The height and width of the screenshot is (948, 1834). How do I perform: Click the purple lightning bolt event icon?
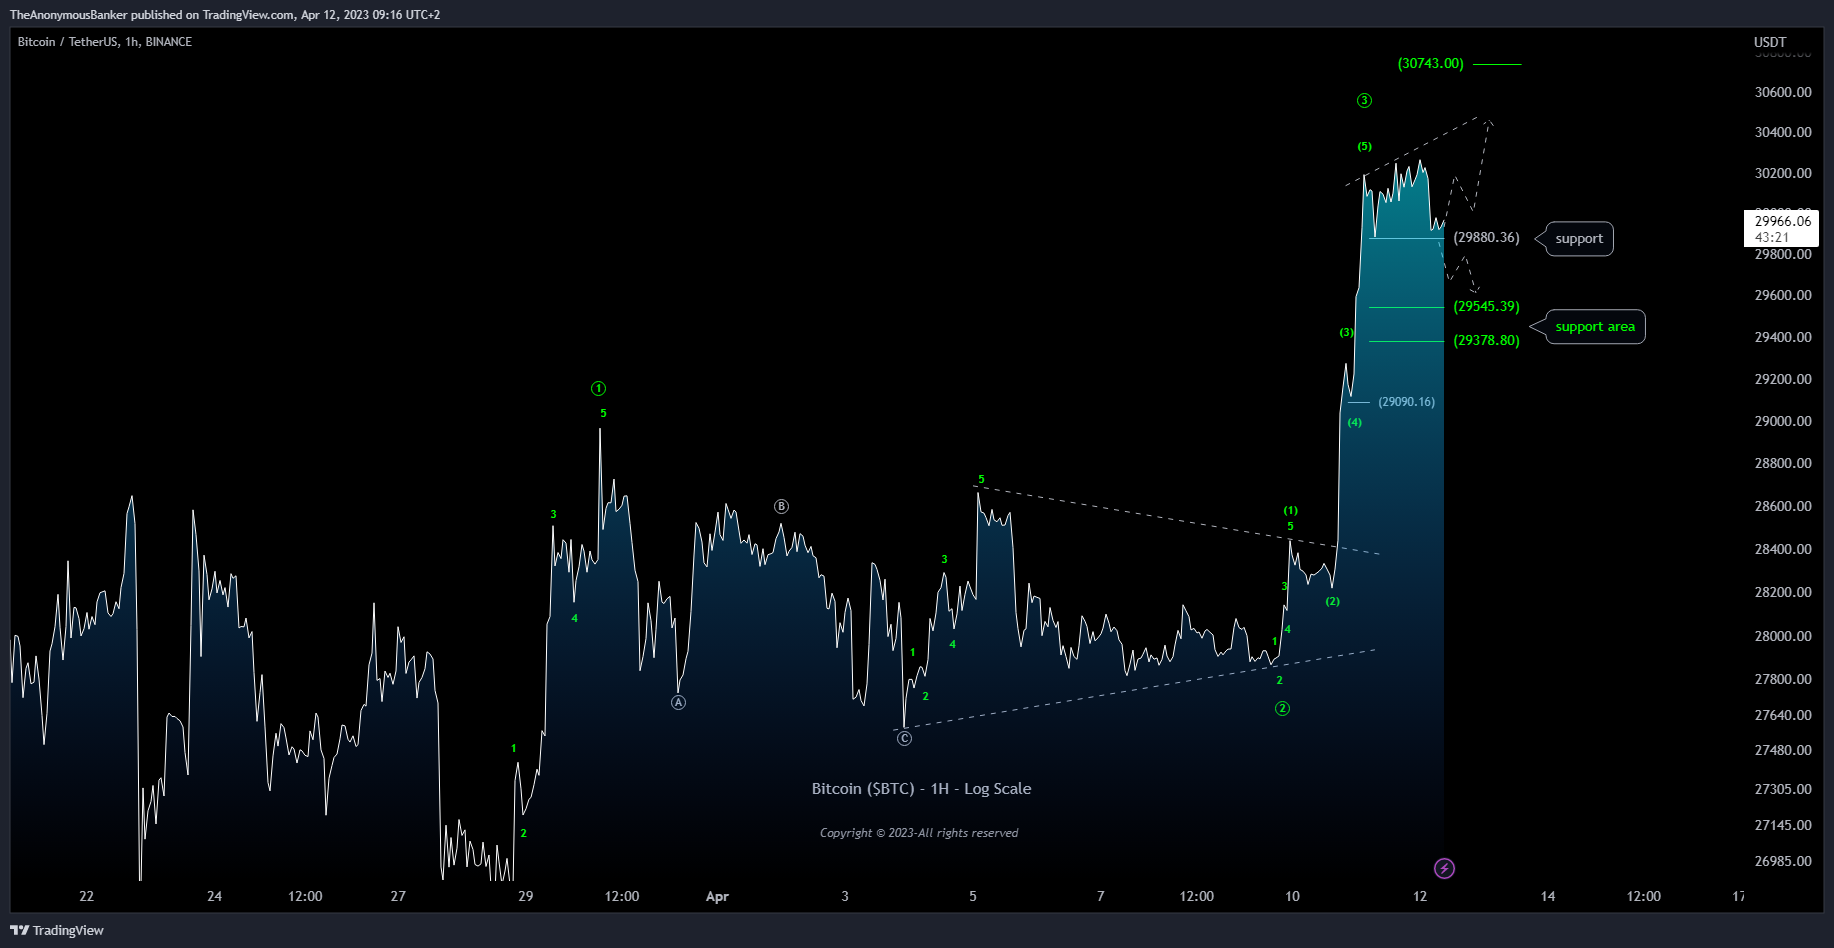(1444, 868)
